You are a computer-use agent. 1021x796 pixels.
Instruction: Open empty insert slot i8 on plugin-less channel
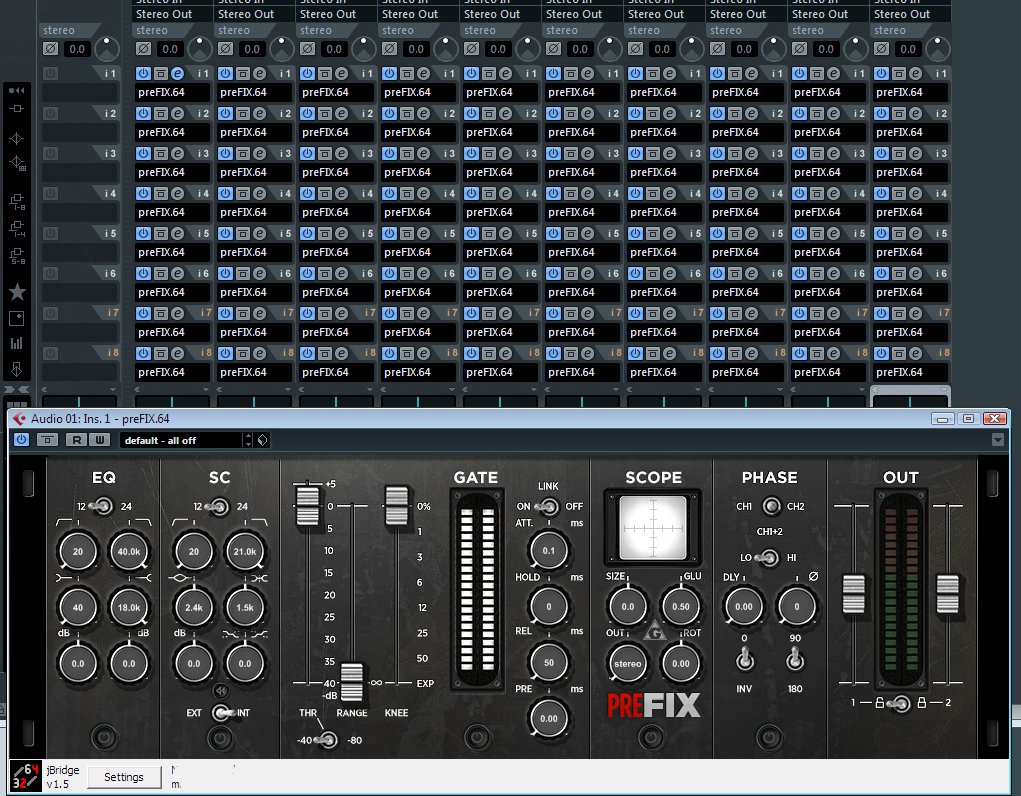coord(79,372)
